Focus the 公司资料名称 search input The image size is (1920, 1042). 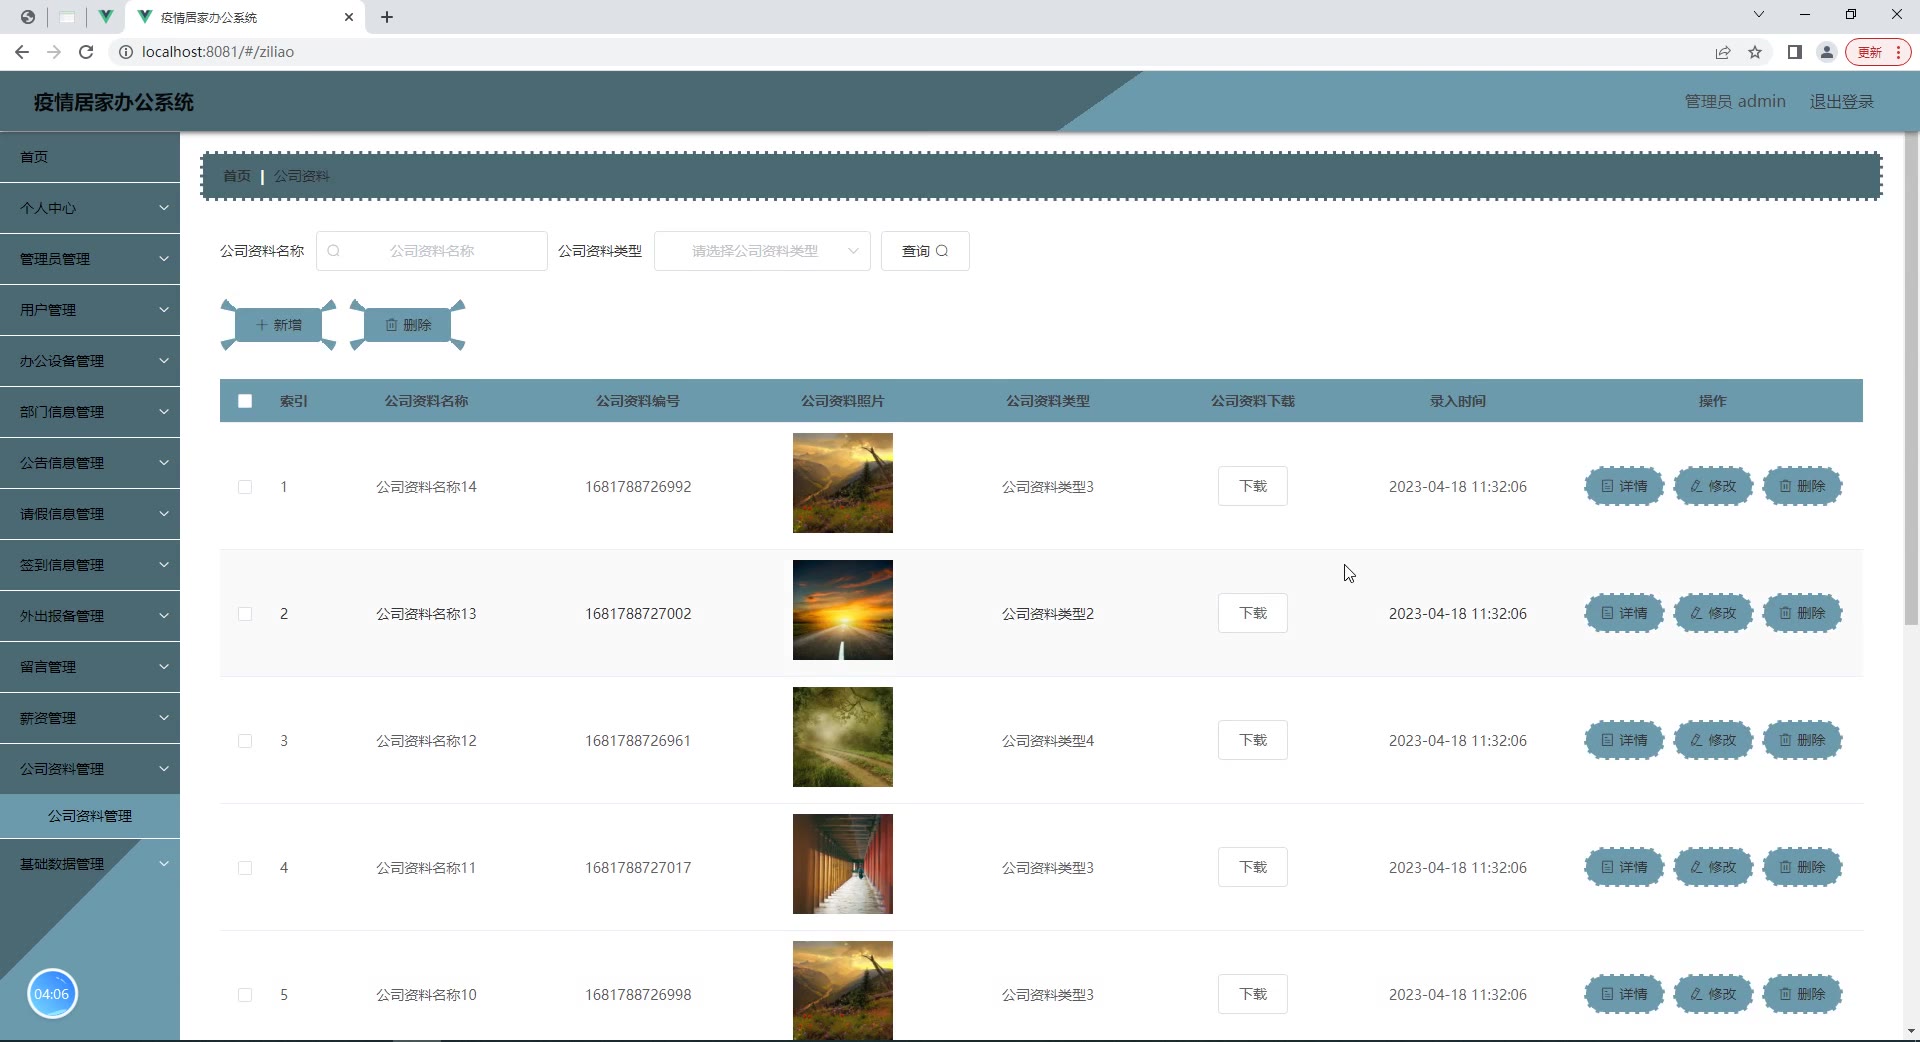tap(432, 251)
